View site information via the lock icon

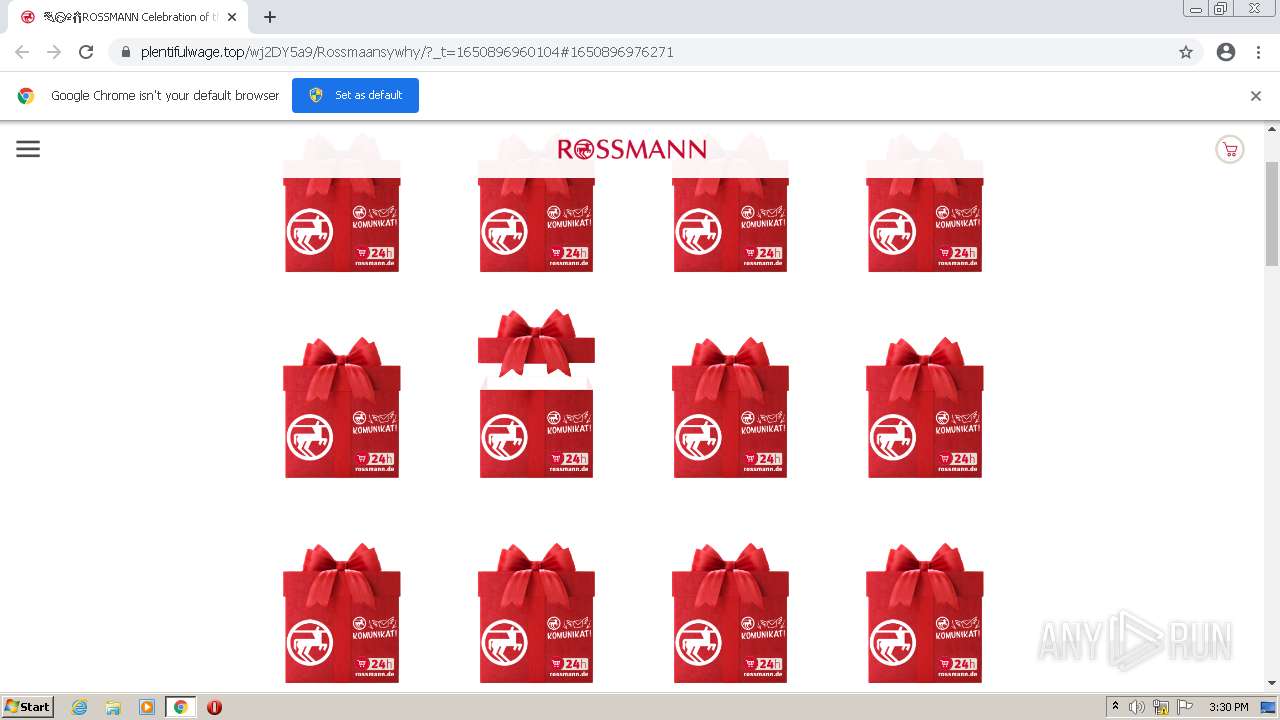point(125,52)
